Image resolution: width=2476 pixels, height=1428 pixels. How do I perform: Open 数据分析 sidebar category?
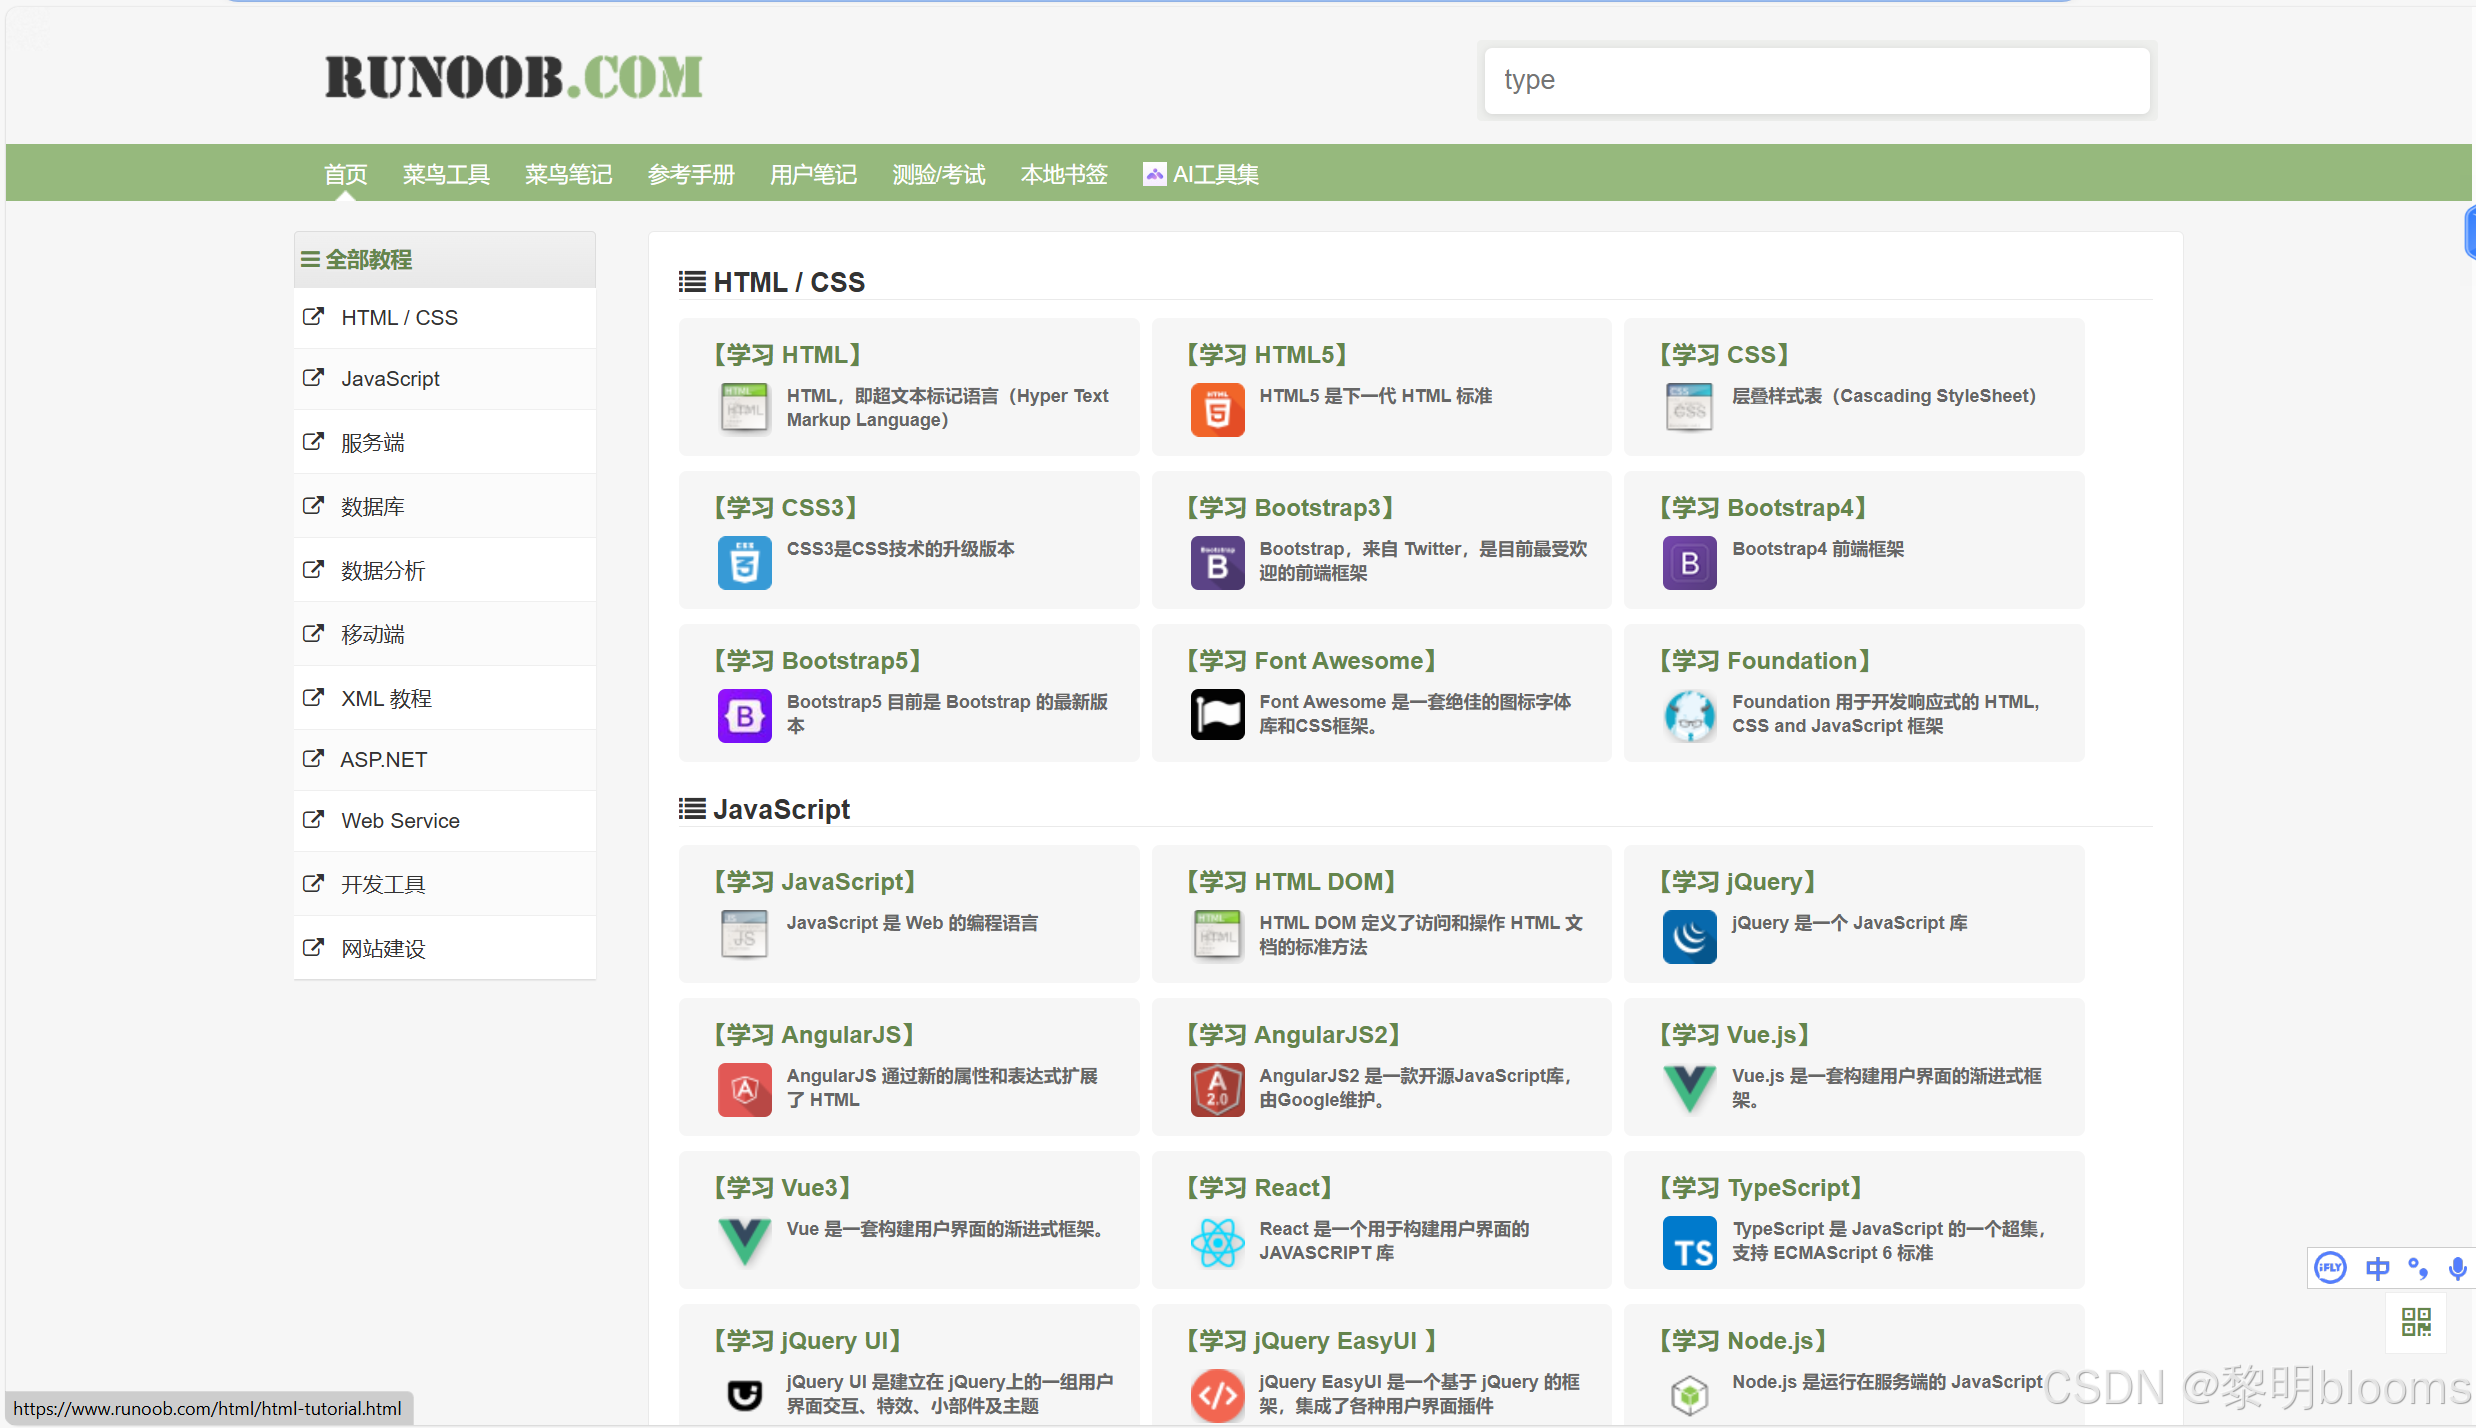pyautogui.click(x=445, y=570)
